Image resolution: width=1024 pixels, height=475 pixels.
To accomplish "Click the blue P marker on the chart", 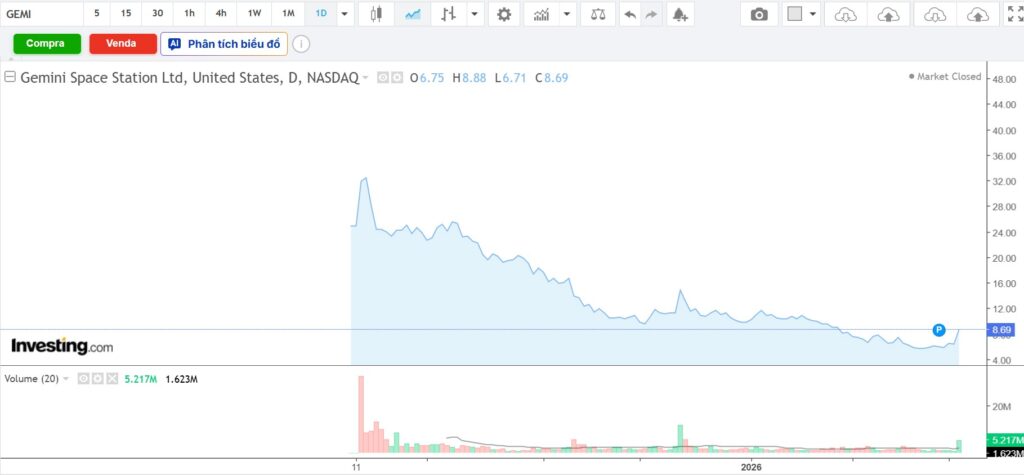I will tap(939, 330).
